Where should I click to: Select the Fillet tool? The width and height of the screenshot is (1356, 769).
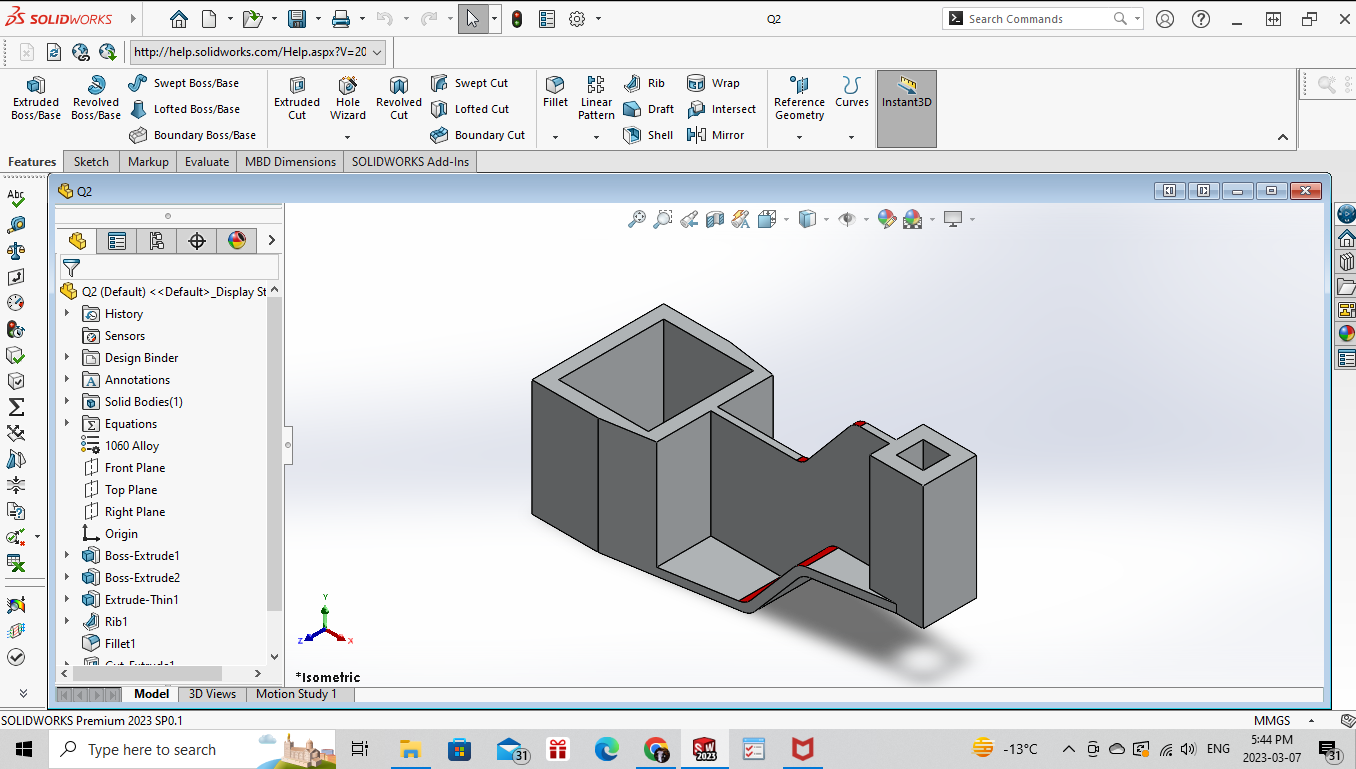click(555, 91)
